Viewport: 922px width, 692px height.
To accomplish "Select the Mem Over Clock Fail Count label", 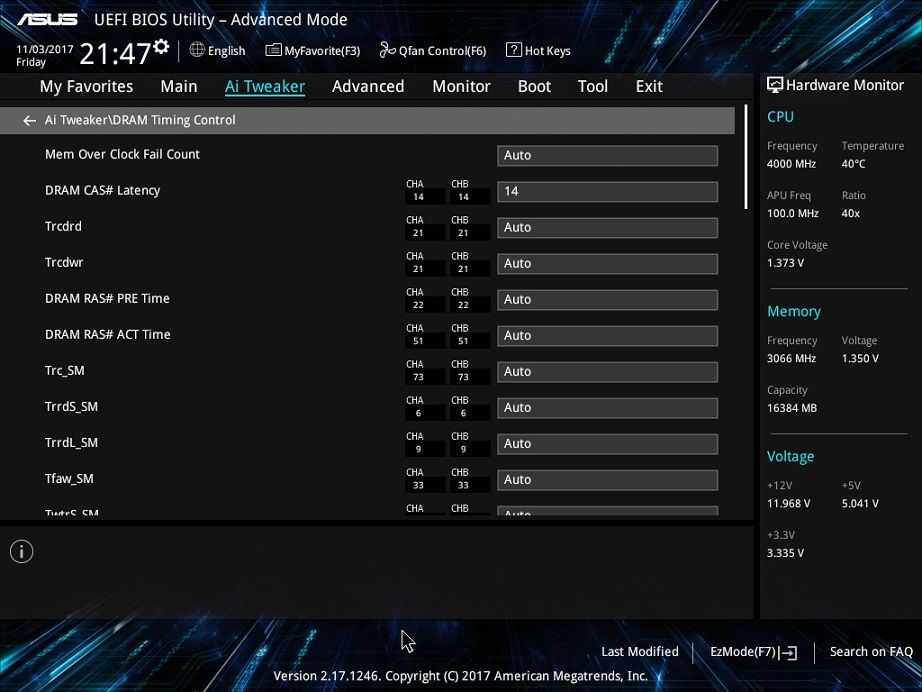I will (x=122, y=154).
